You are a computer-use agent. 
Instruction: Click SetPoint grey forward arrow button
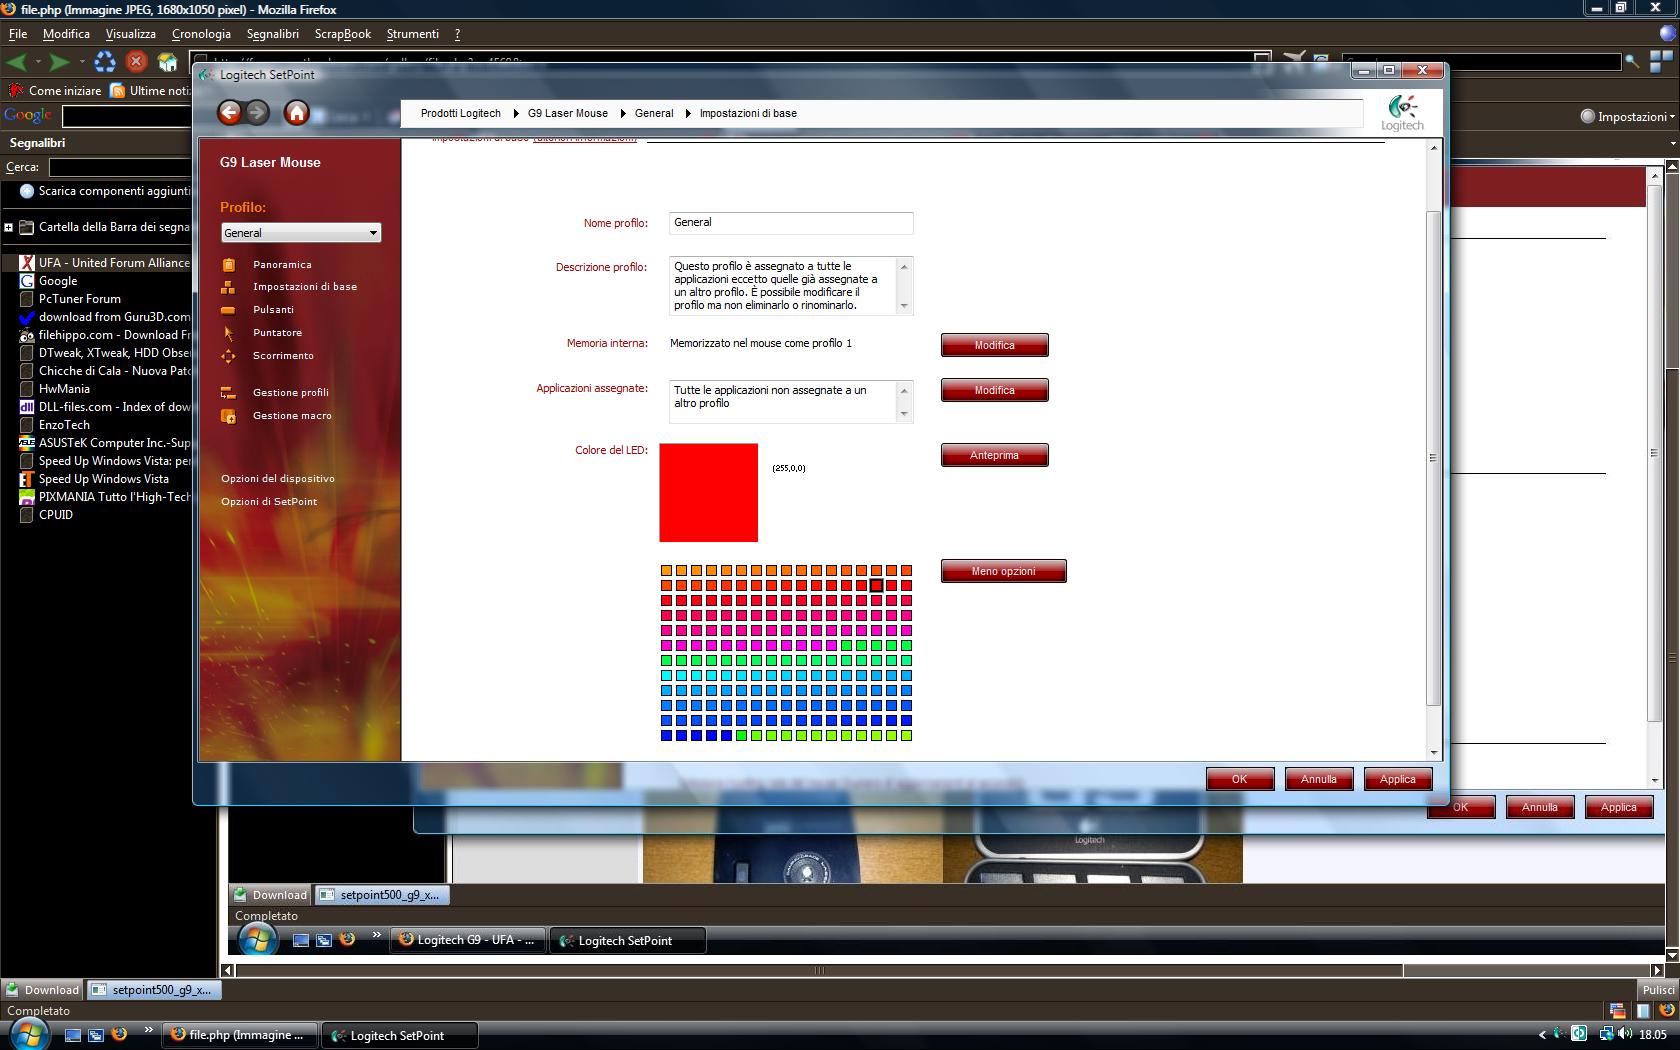point(257,112)
